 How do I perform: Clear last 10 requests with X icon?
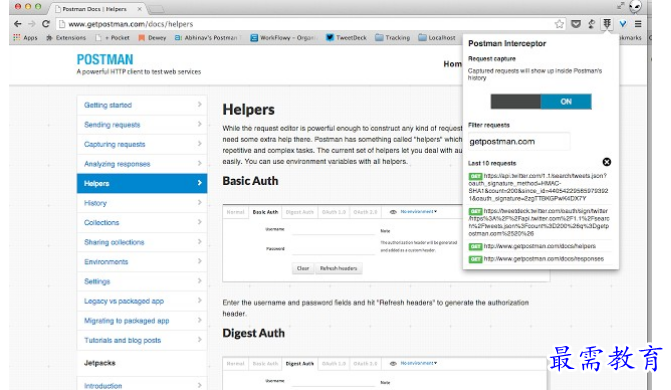tap(606, 162)
